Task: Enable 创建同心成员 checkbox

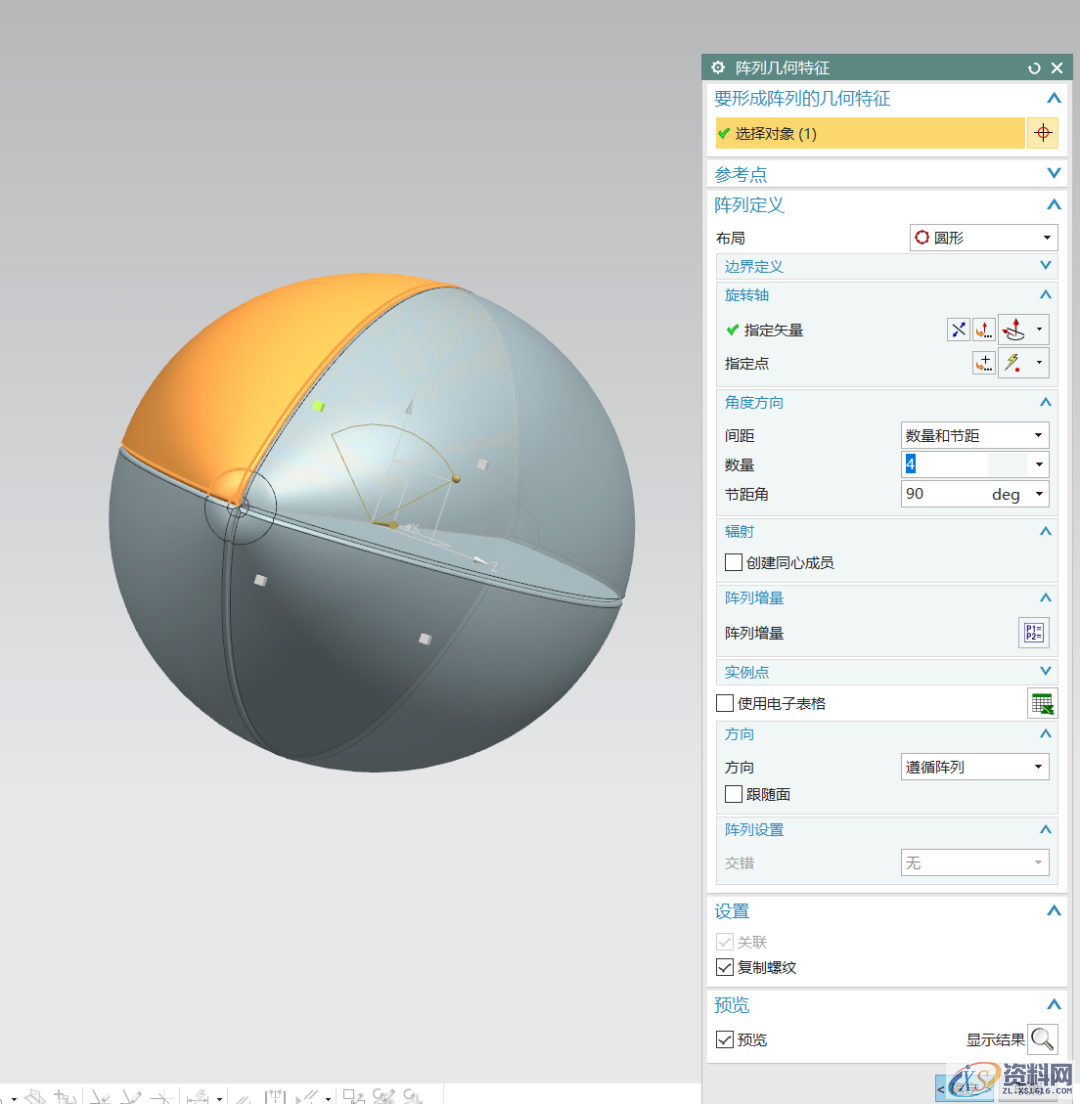Action: point(734,563)
